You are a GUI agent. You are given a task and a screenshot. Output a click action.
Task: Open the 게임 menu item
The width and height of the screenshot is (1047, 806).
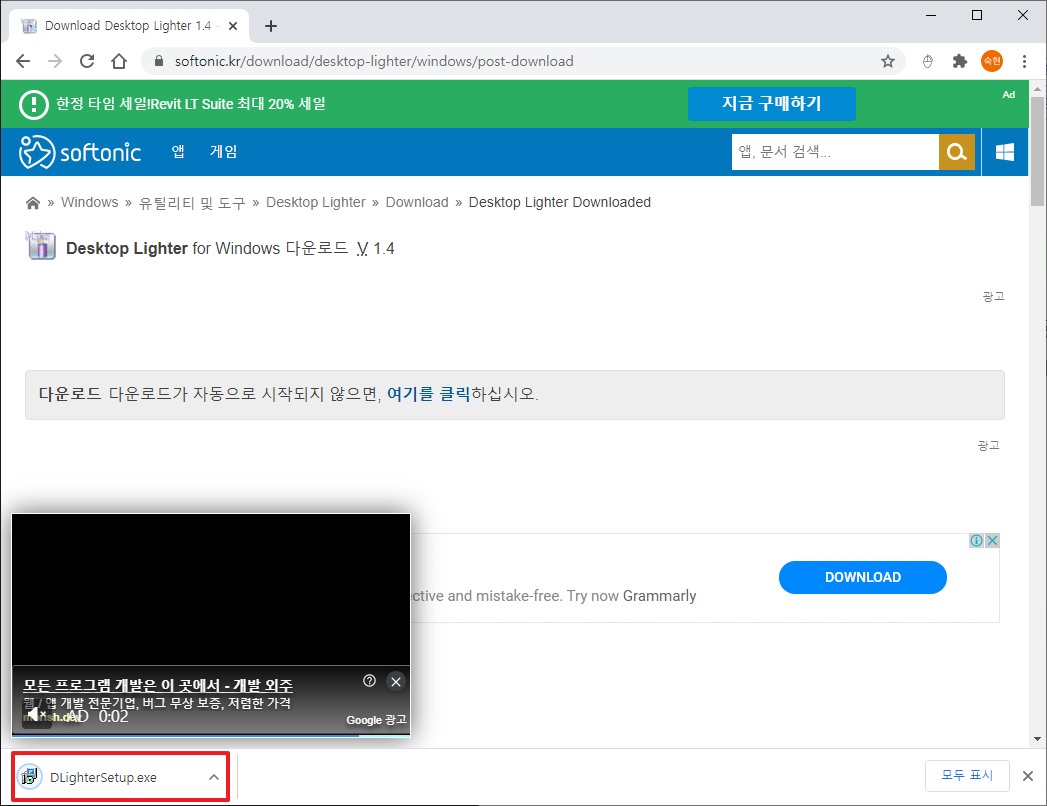(223, 152)
